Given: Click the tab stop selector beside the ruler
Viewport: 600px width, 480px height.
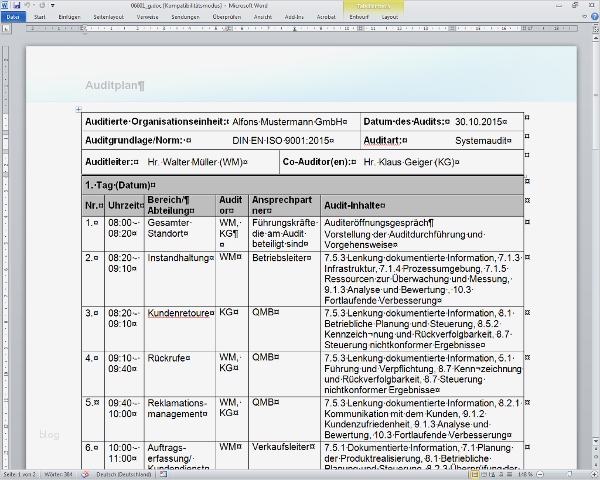Looking at the screenshot, I should pyautogui.click(x=5, y=29).
